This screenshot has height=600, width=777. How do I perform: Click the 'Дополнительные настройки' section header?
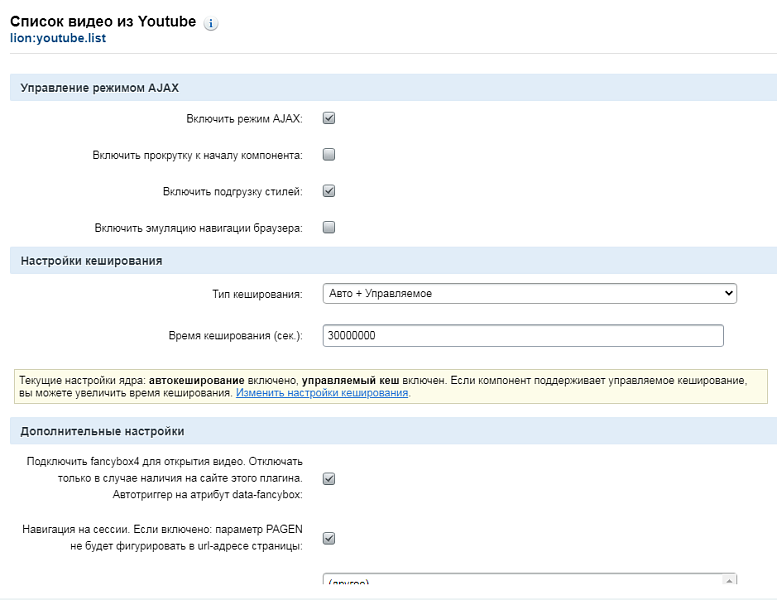coord(102,431)
